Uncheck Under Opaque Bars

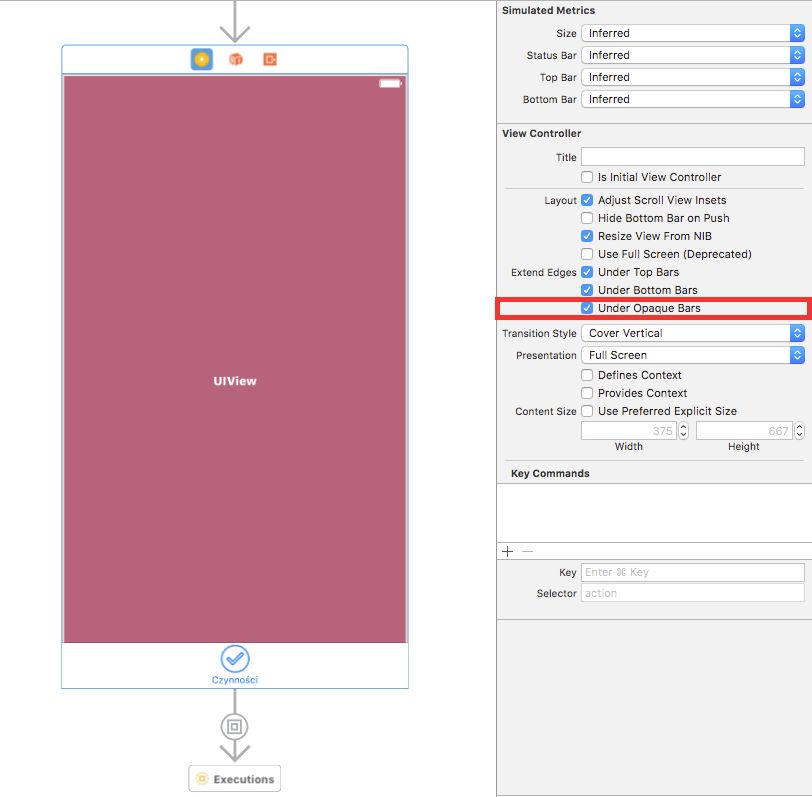[587, 308]
